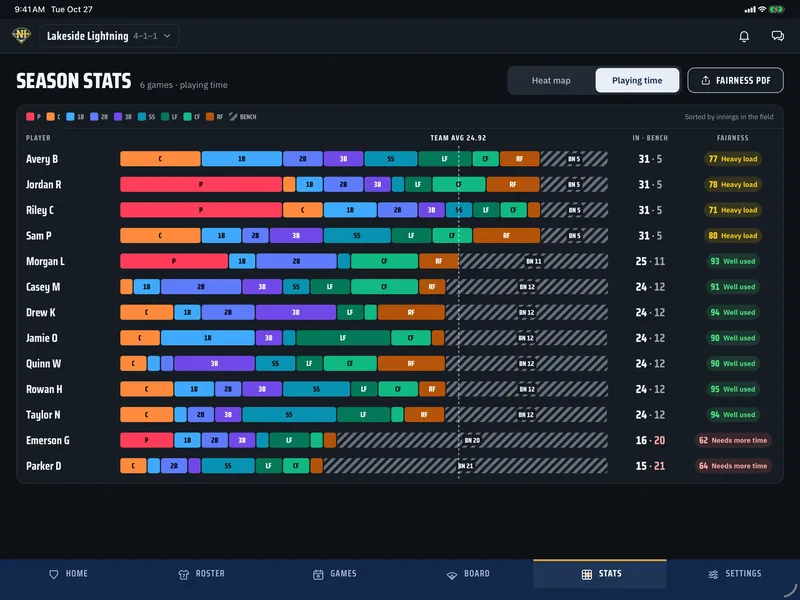Click the 64 Needs more time badge
The width and height of the screenshot is (800, 600).
pyautogui.click(x=733, y=465)
